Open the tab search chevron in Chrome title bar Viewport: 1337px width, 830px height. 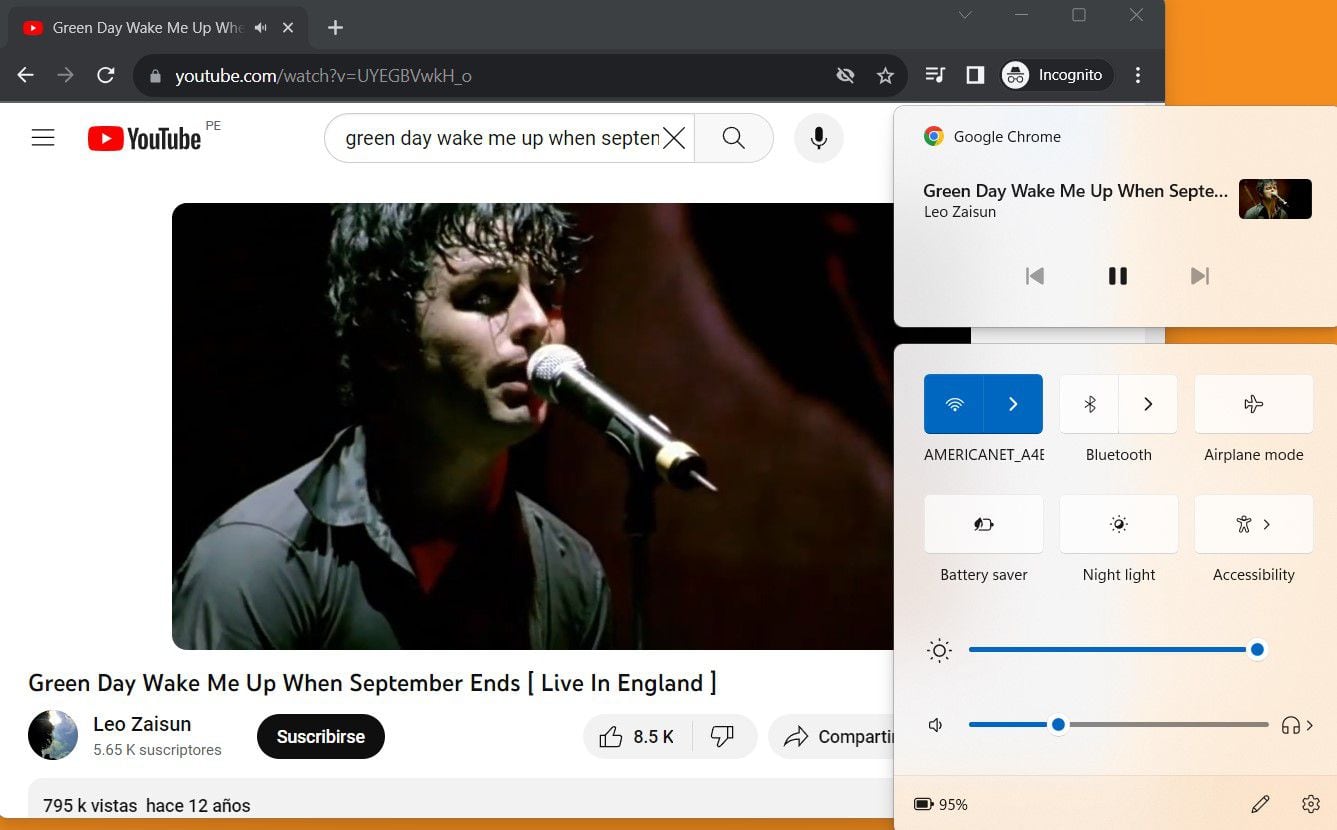point(965,15)
